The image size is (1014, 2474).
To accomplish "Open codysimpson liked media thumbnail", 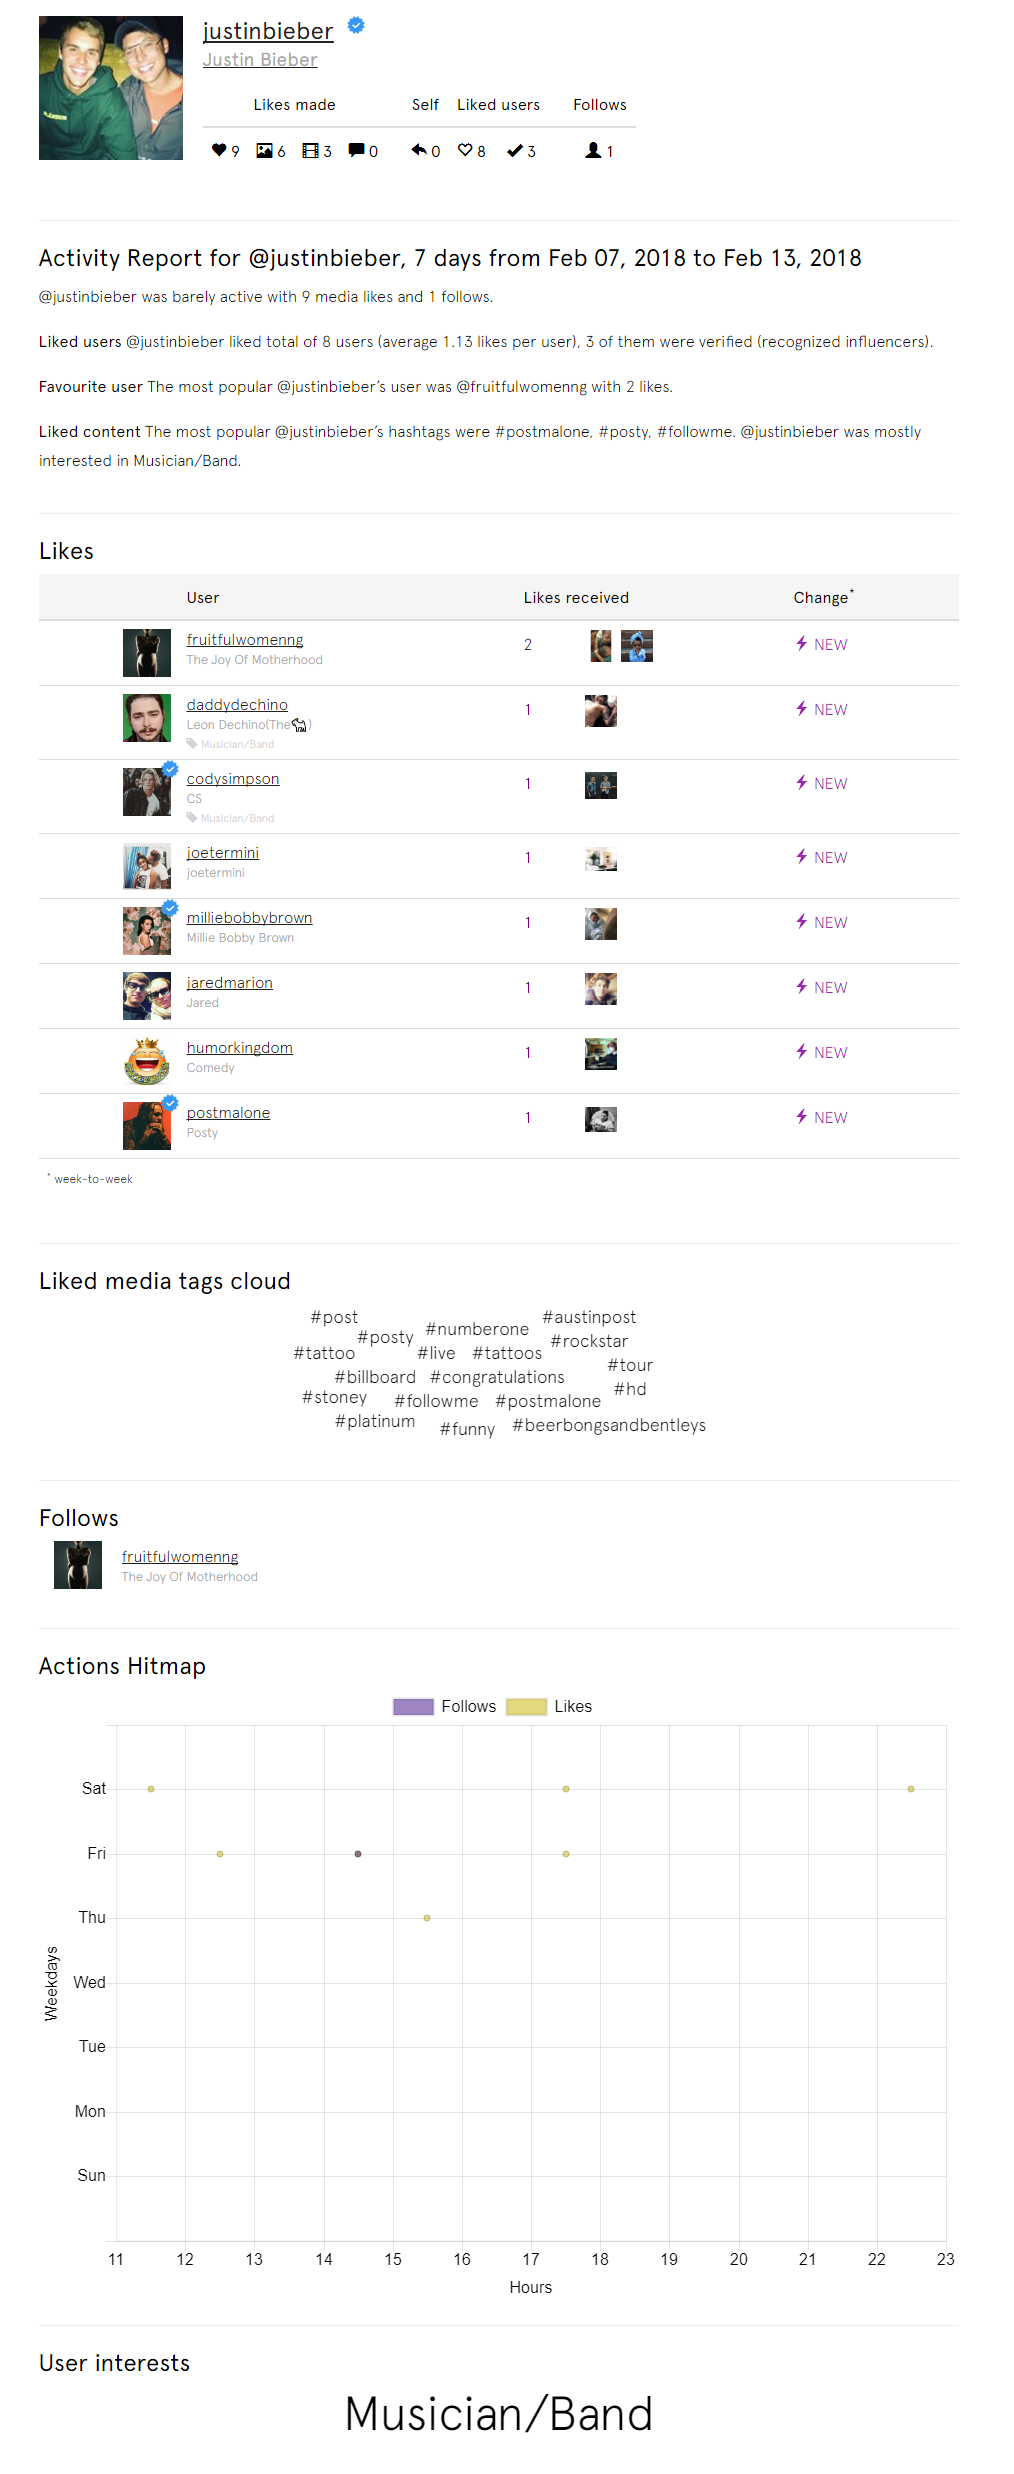I will tap(601, 785).
